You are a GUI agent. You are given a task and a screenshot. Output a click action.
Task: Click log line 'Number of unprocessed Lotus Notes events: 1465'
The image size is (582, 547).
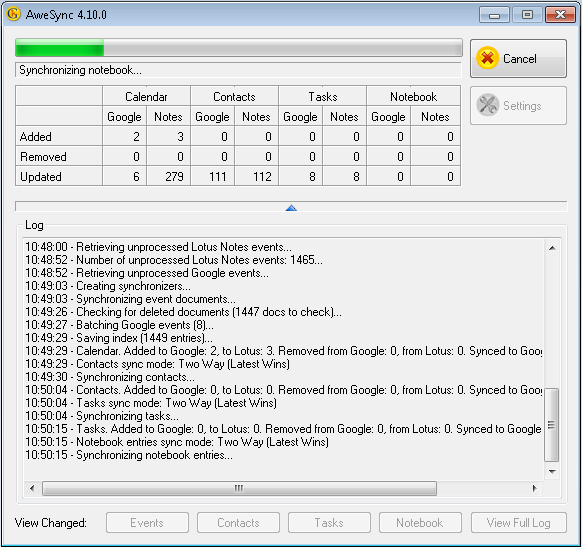click(174, 260)
